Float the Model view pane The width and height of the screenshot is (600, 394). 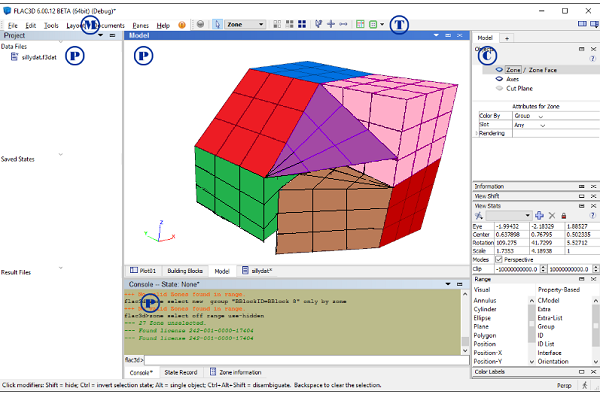tap(448, 36)
